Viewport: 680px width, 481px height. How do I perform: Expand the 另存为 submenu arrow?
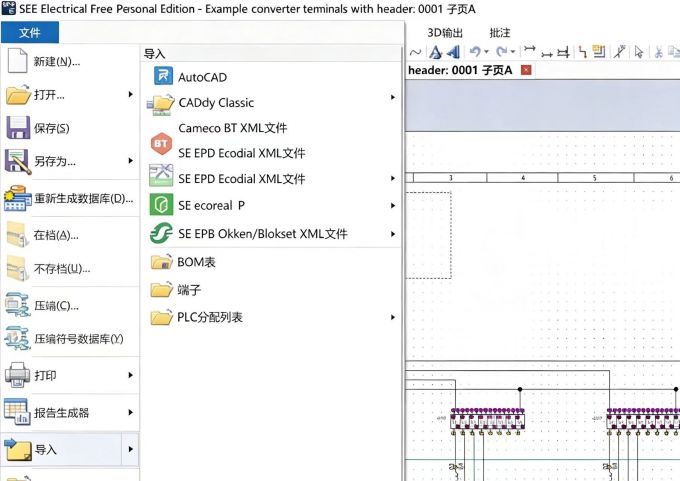coord(131,160)
